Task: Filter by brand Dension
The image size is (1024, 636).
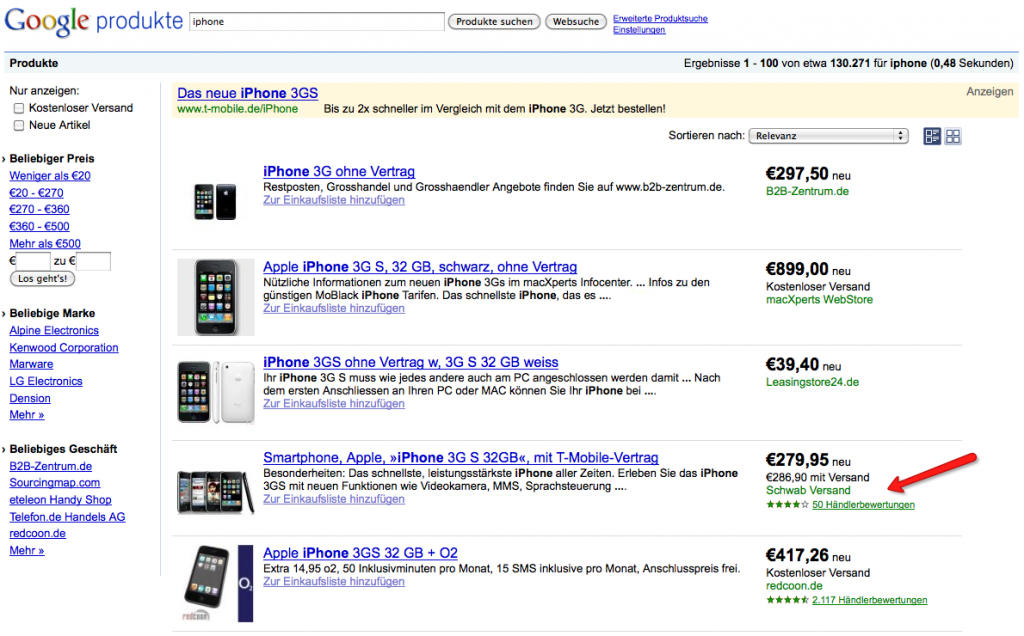Action: coord(30,398)
